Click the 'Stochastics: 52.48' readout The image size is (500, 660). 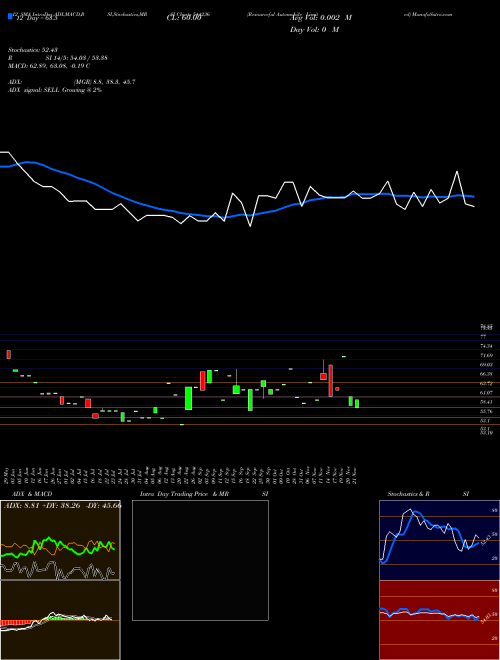pyautogui.click(x=32, y=50)
